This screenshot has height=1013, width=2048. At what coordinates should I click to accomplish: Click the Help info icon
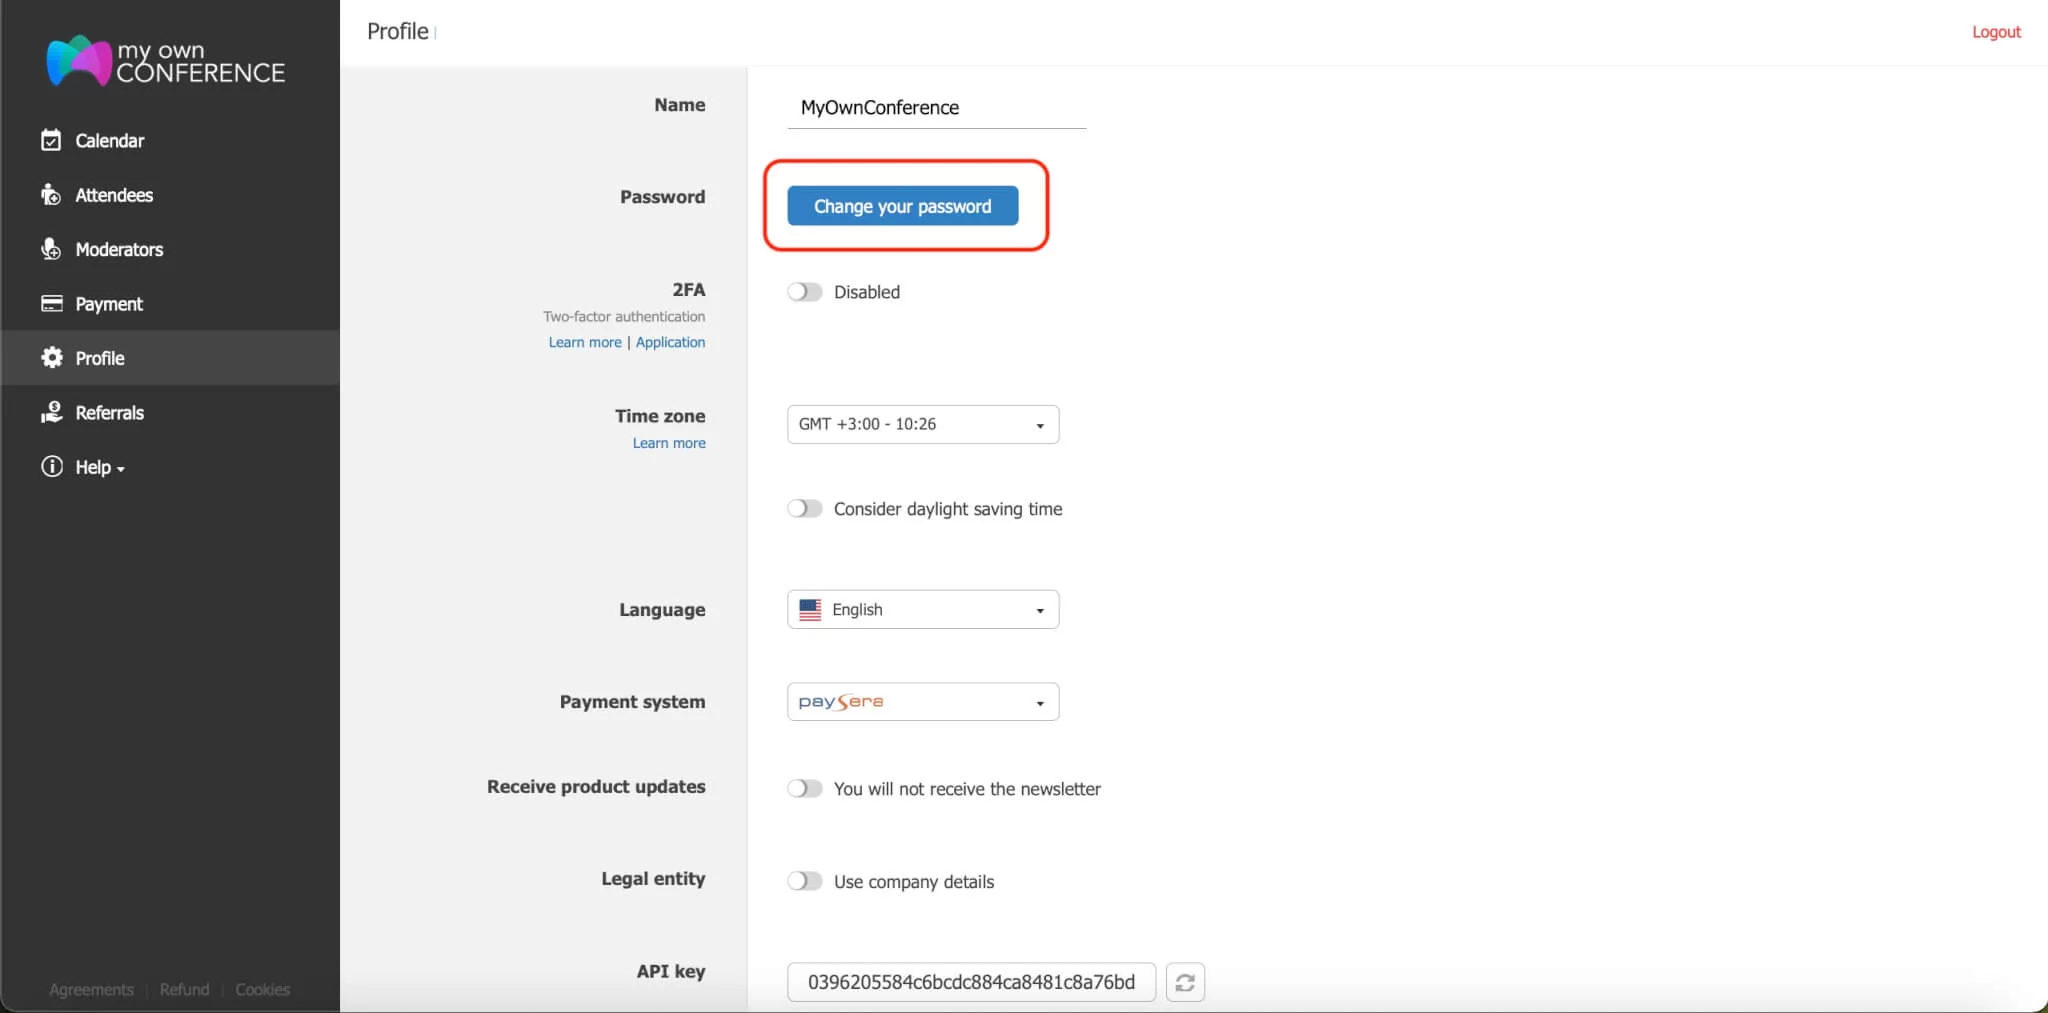[52, 466]
